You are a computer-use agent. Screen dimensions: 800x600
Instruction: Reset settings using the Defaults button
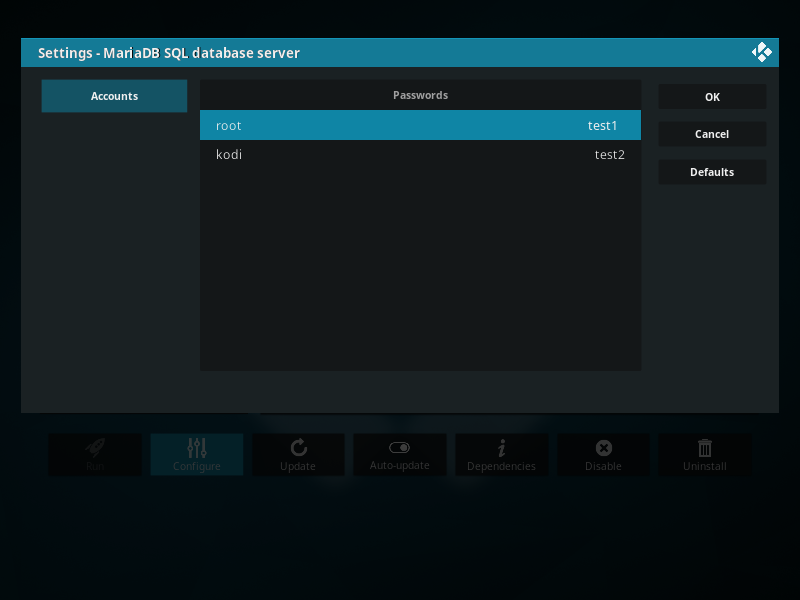712,172
